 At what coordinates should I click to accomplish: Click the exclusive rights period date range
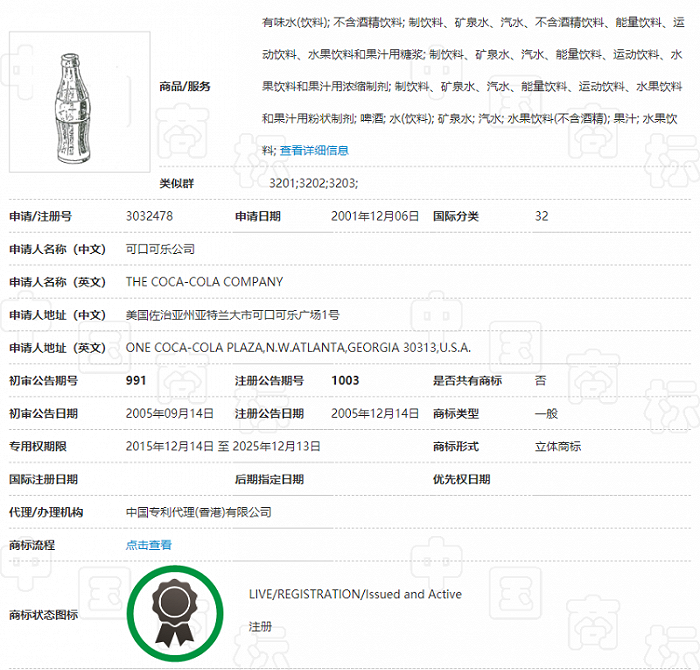[x=223, y=447]
